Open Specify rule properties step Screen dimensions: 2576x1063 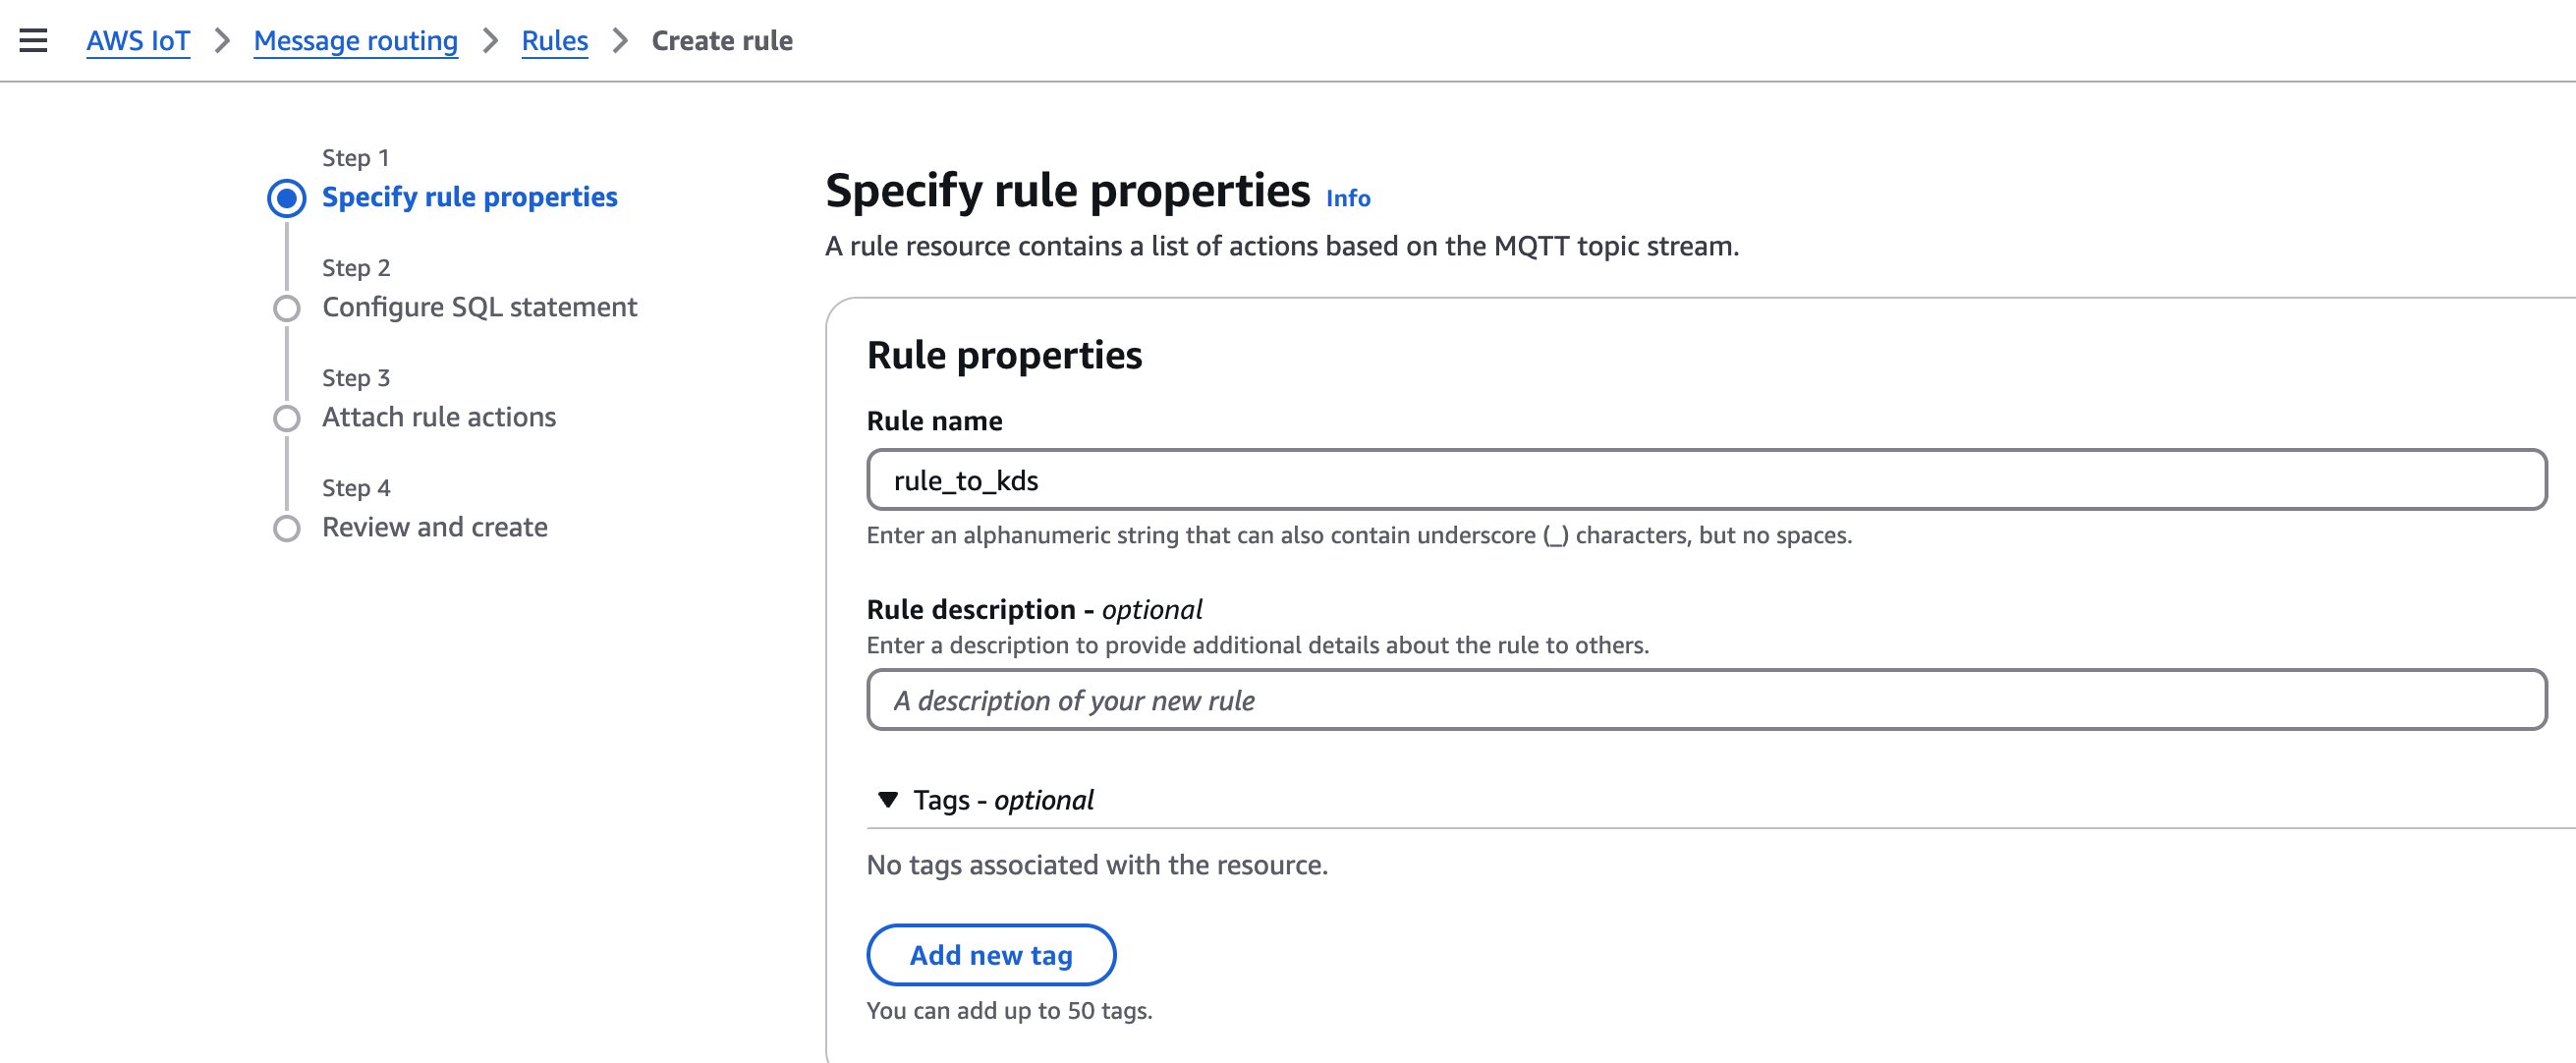coord(469,197)
